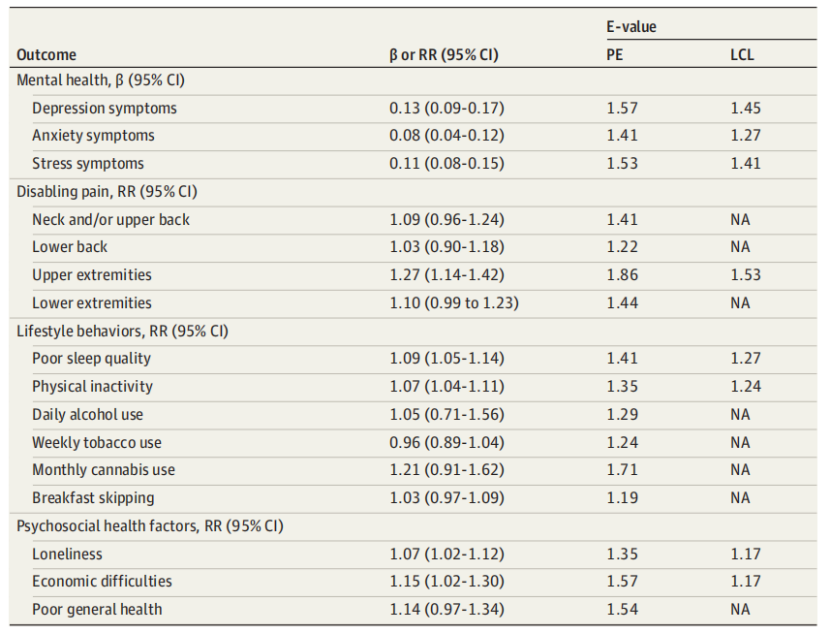Click the value 1.27 (1.14-1.42)
Image resolution: width=831 pixels, height=634 pixels.
click(447, 275)
